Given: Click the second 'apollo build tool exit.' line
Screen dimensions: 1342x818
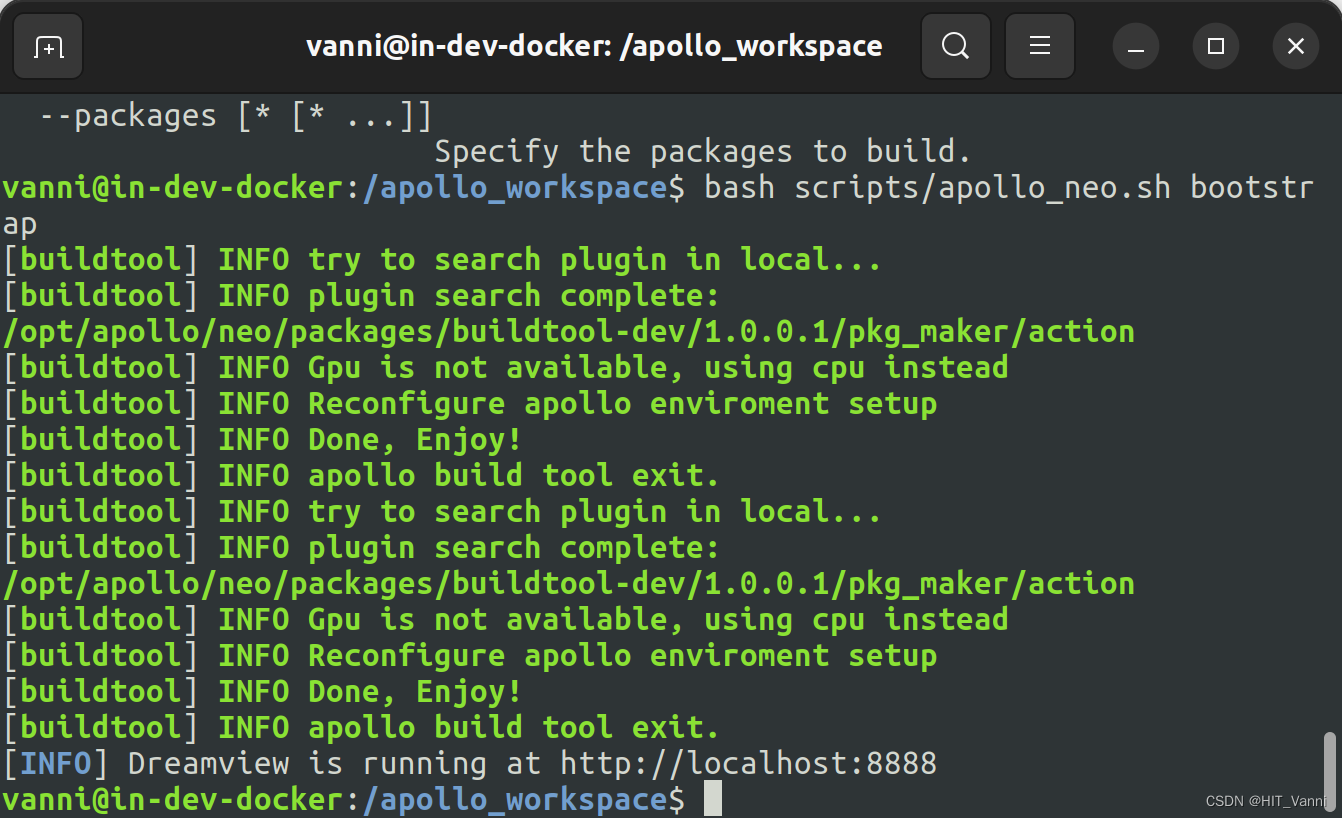Looking at the screenshot, I should 361,728.
